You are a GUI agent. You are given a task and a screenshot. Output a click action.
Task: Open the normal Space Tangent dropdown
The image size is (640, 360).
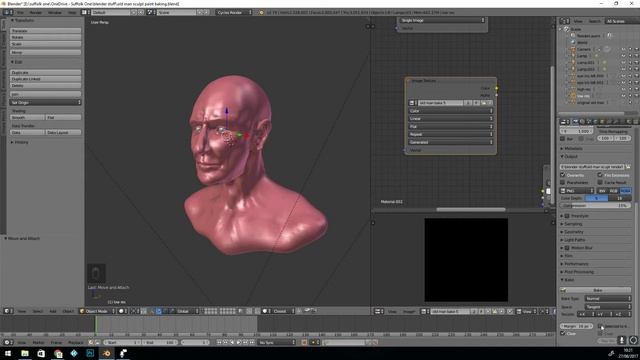[607, 307]
